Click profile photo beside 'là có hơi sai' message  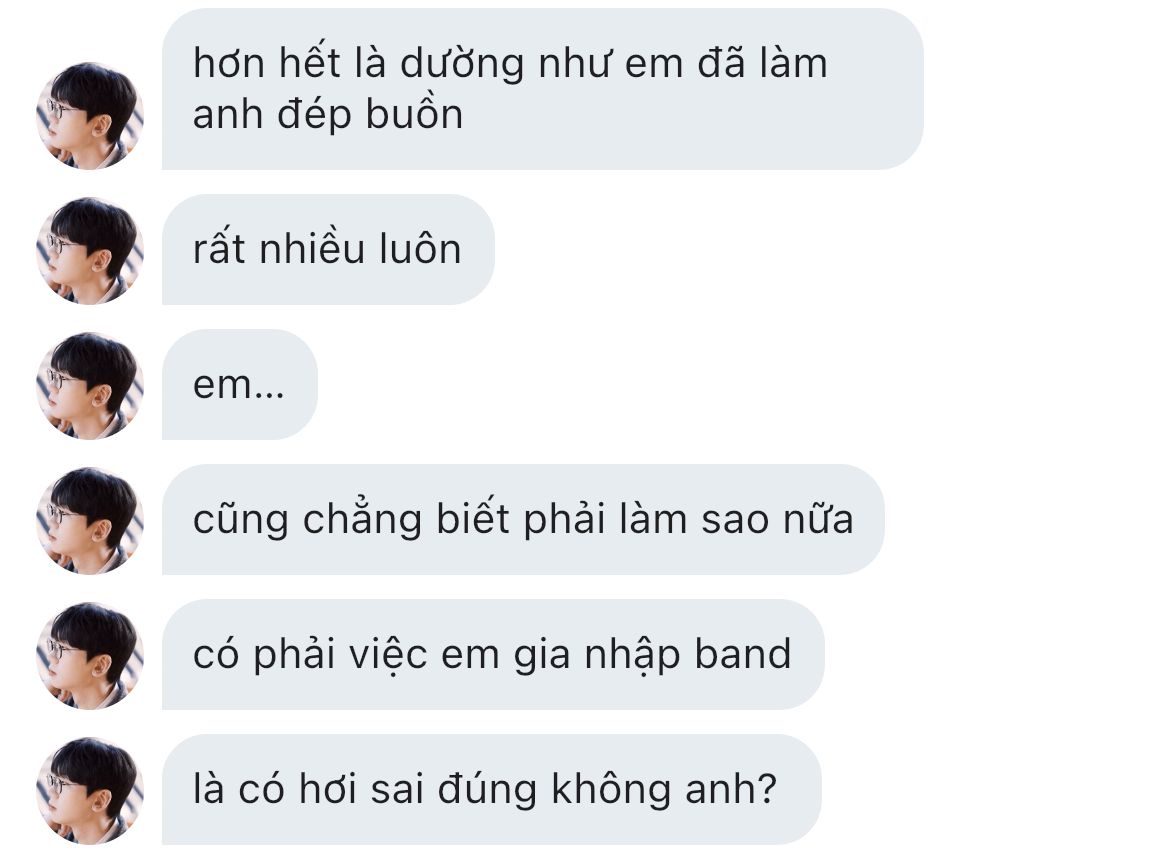[x=90, y=791]
